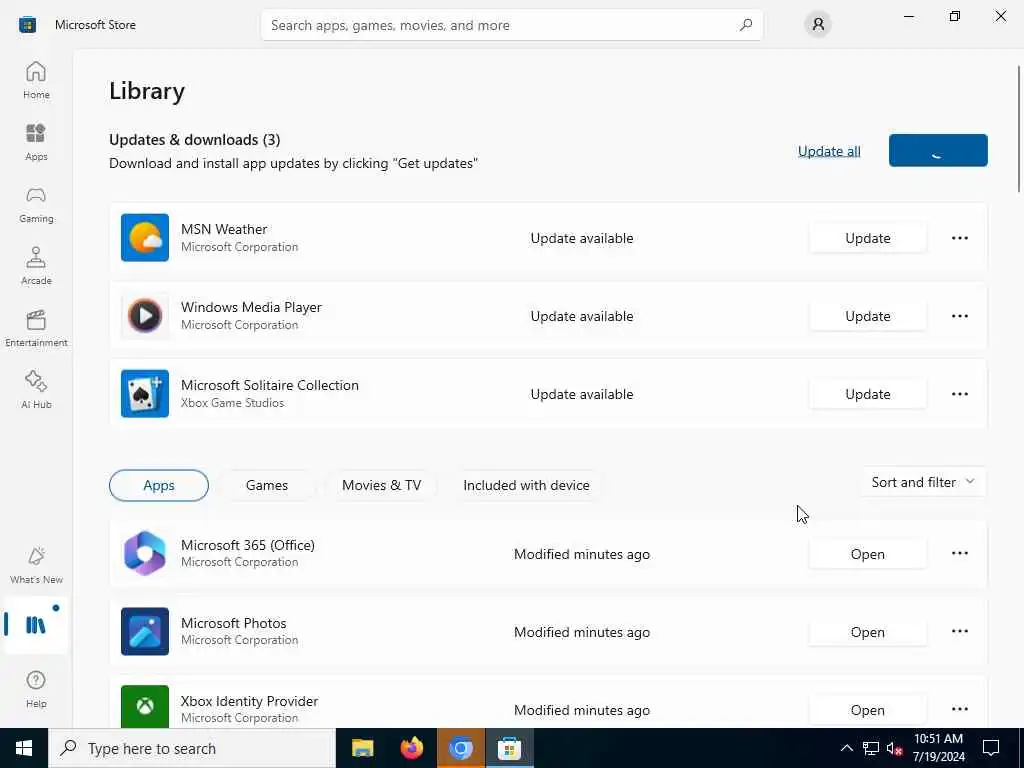Click the MSN Weather app icon
1024x768 pixels.
(145, 238)
